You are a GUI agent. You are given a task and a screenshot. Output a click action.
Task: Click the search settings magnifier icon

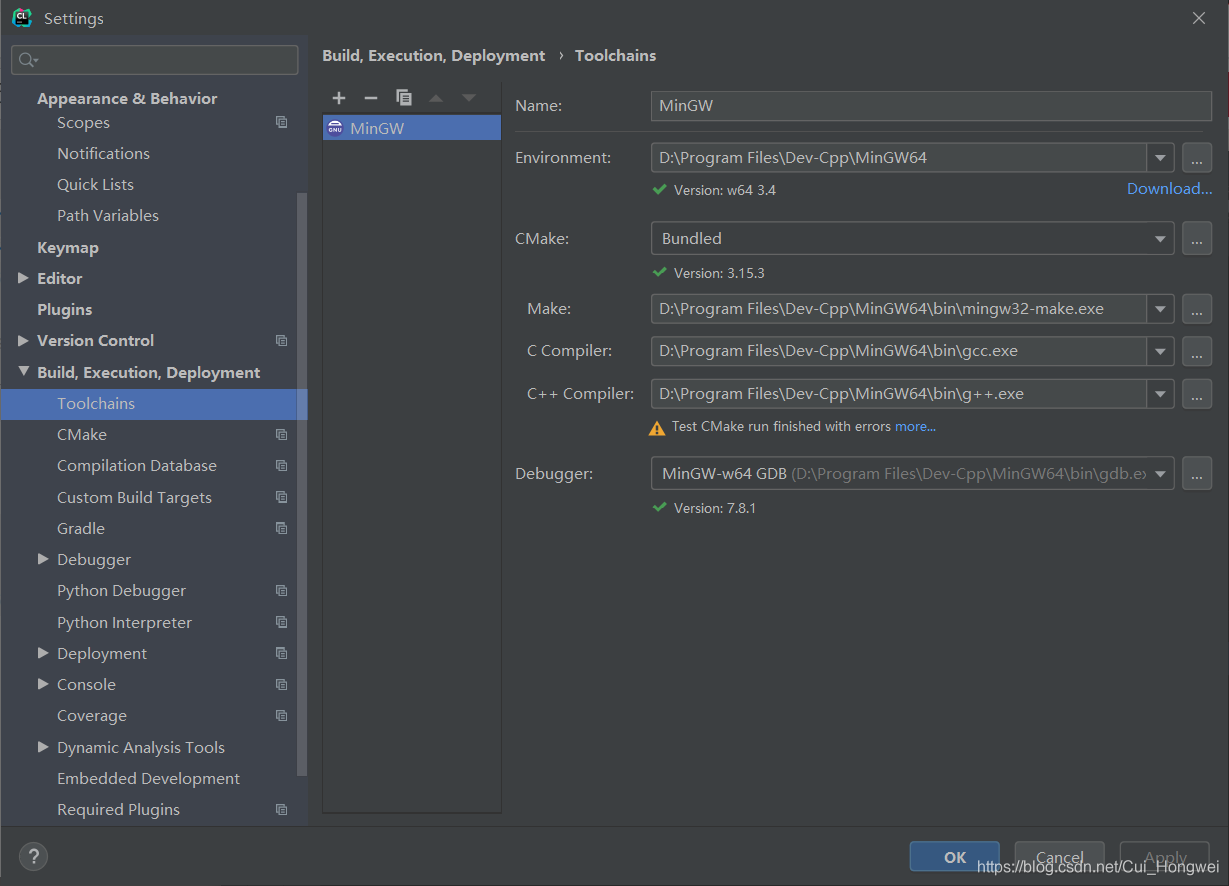tap(28, 60)
